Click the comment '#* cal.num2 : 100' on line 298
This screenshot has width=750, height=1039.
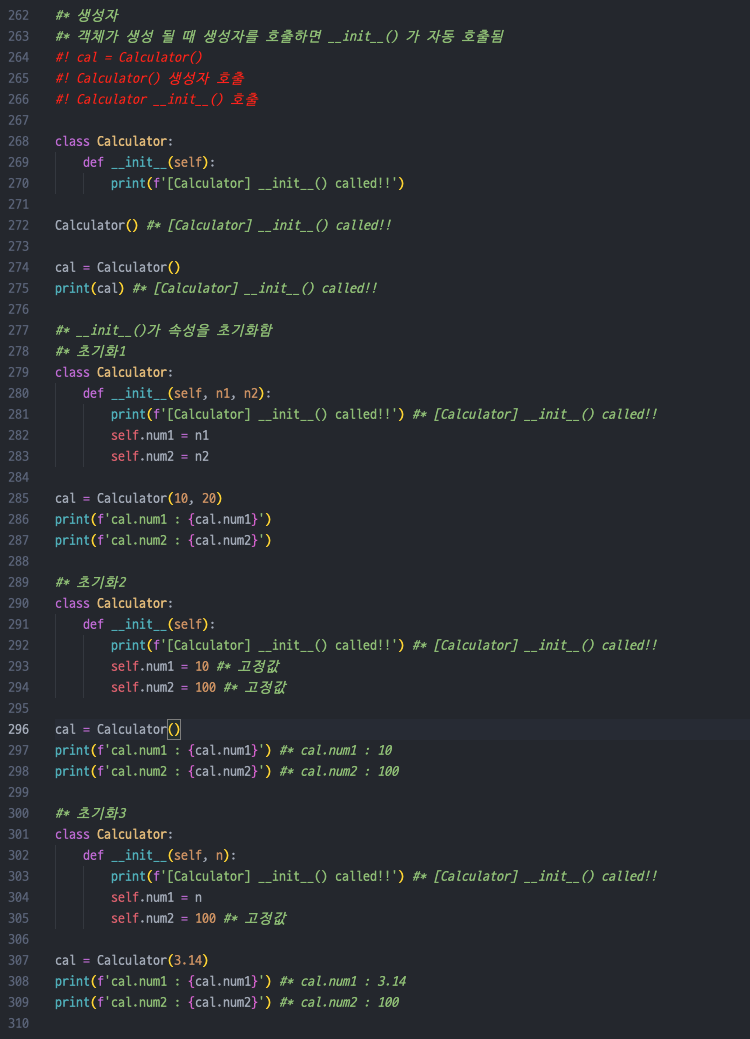pyautogui.click(x=339, y=772)
